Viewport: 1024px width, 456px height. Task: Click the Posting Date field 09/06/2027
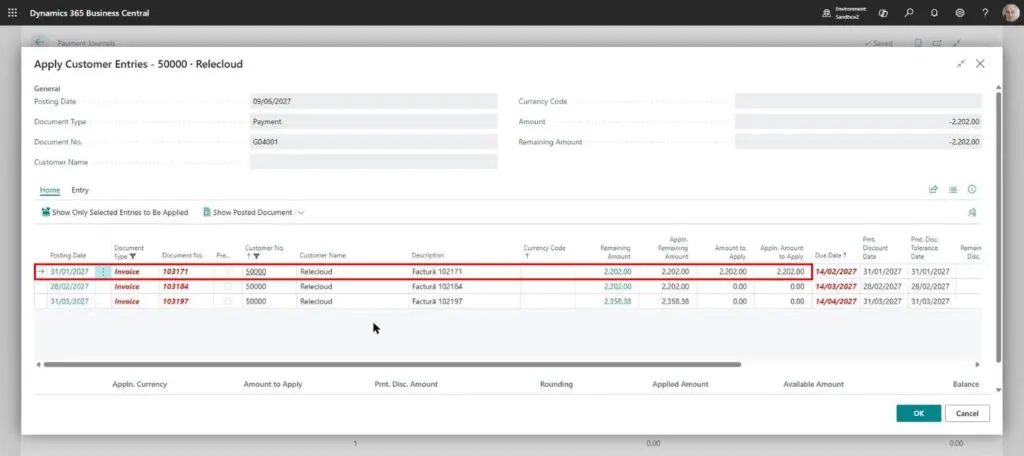pyautogui.click(x=374, y=101)
